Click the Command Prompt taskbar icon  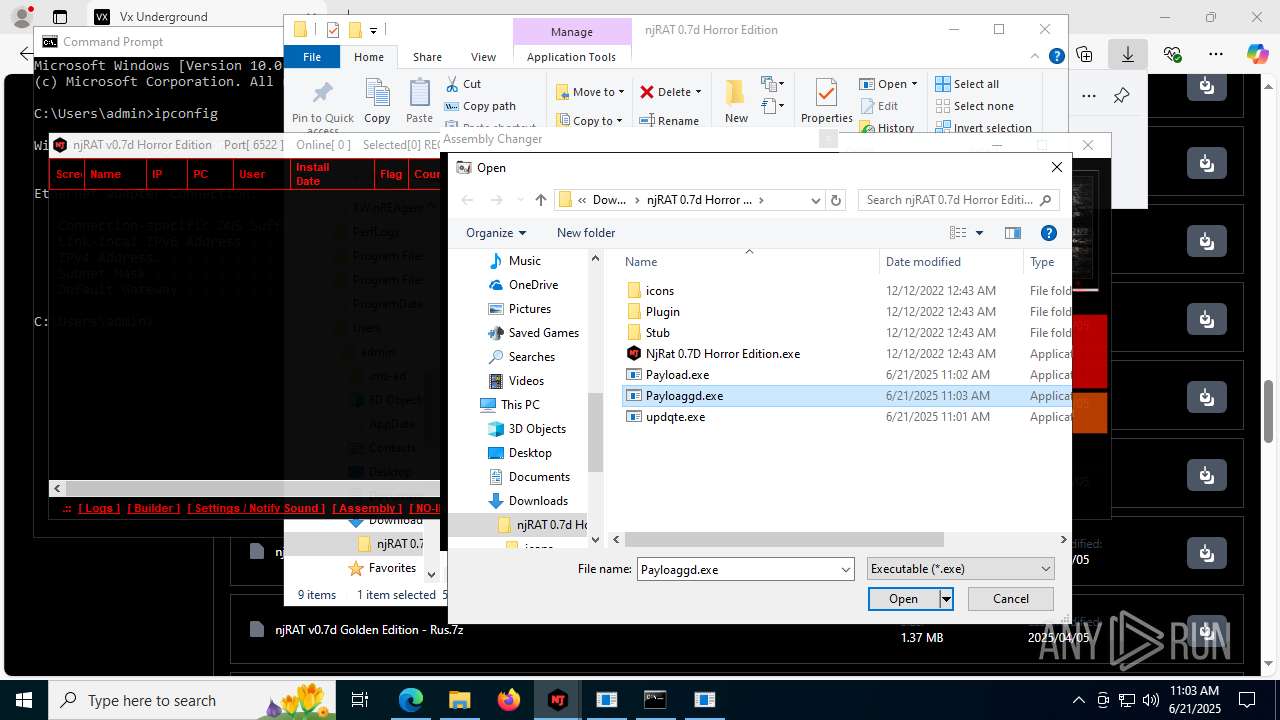coord(655,700)
